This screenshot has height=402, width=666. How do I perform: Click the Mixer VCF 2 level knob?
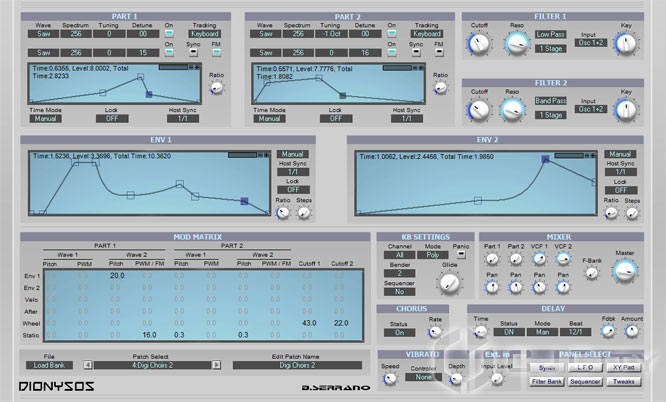(x=563, y=259)
